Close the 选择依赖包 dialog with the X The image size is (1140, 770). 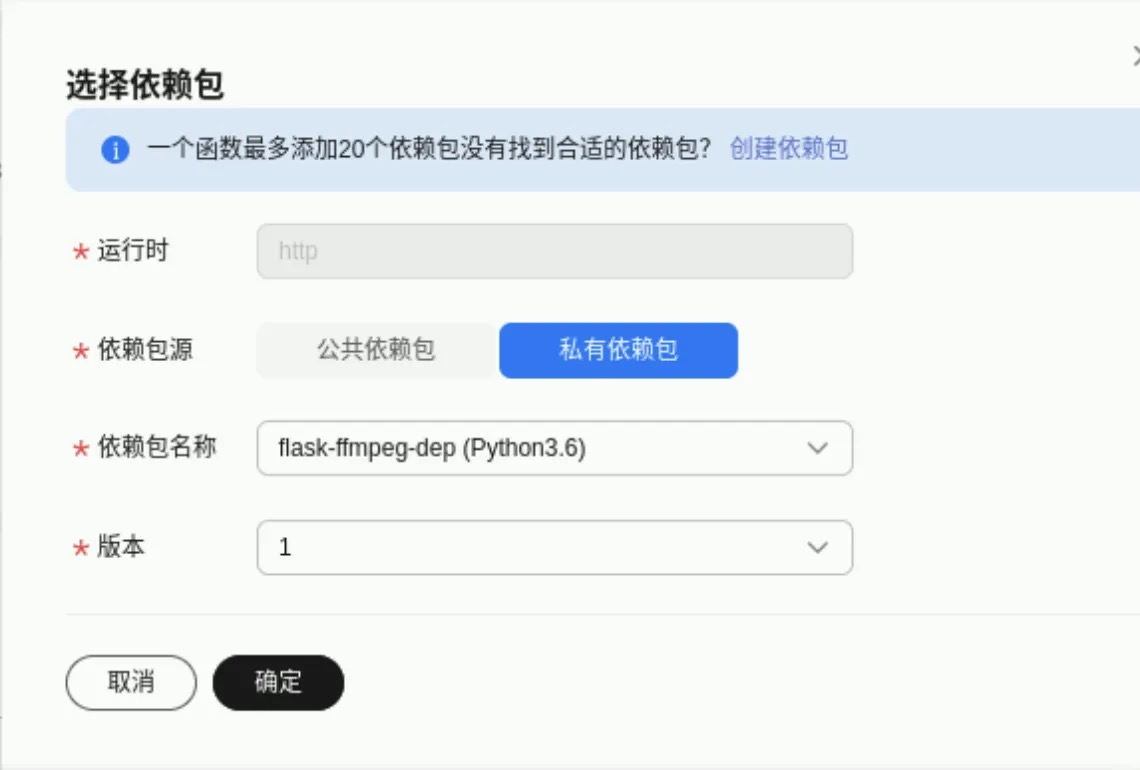(1136, 58)
